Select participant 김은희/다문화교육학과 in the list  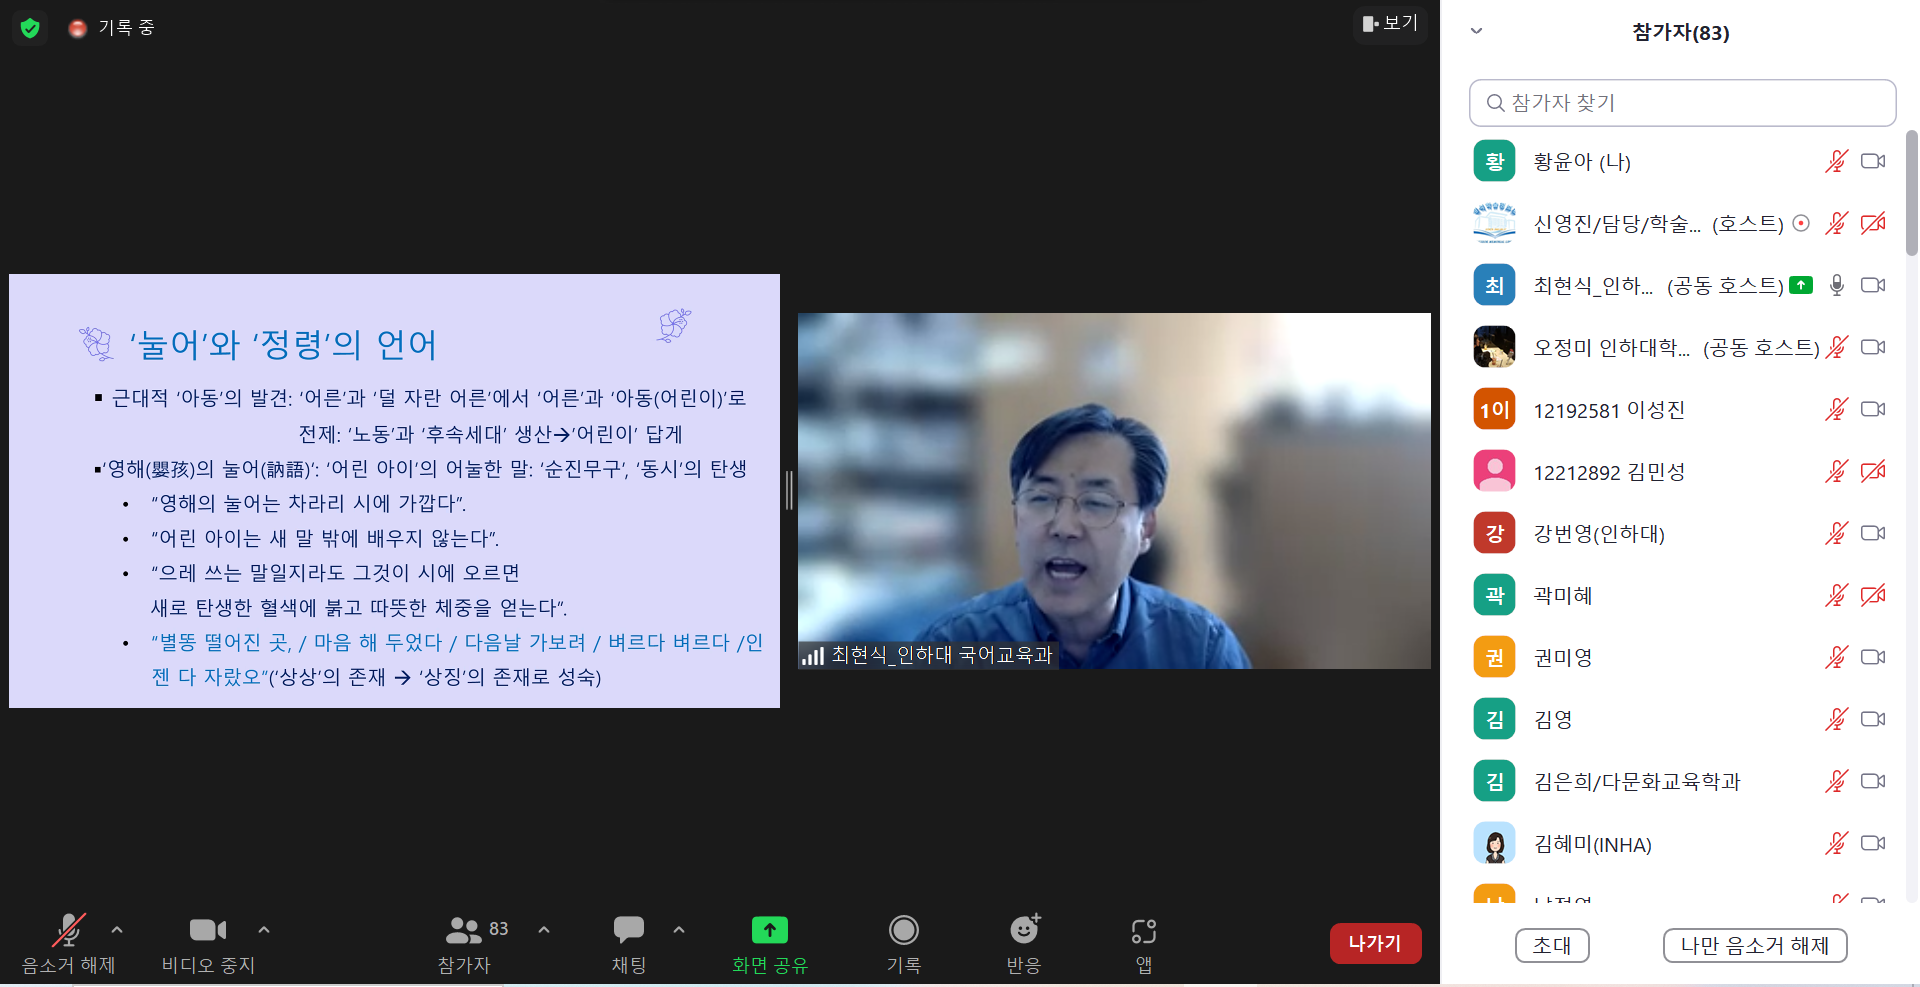pos(1682,781)
